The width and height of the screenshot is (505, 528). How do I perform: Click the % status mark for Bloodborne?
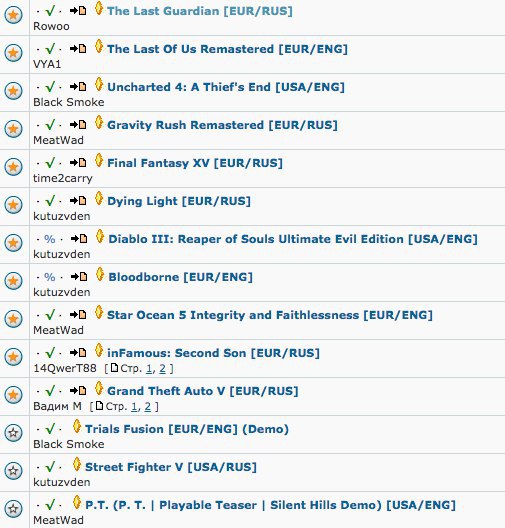click(49, 277)
